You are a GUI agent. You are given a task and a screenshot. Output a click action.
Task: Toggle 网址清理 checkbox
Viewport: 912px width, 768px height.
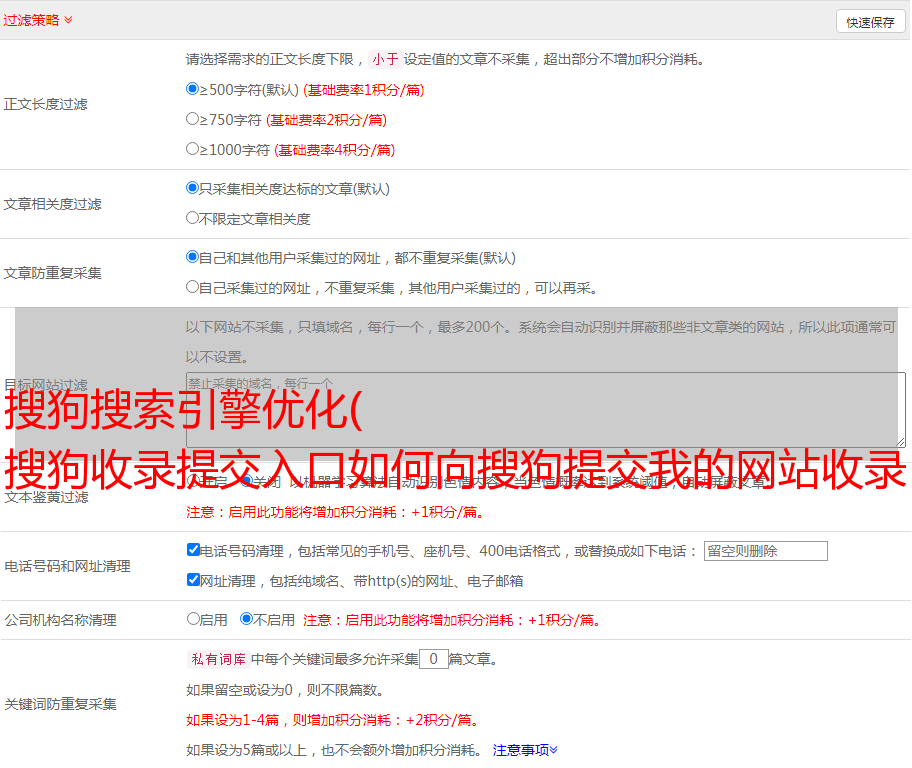click(x=193, y=579)
